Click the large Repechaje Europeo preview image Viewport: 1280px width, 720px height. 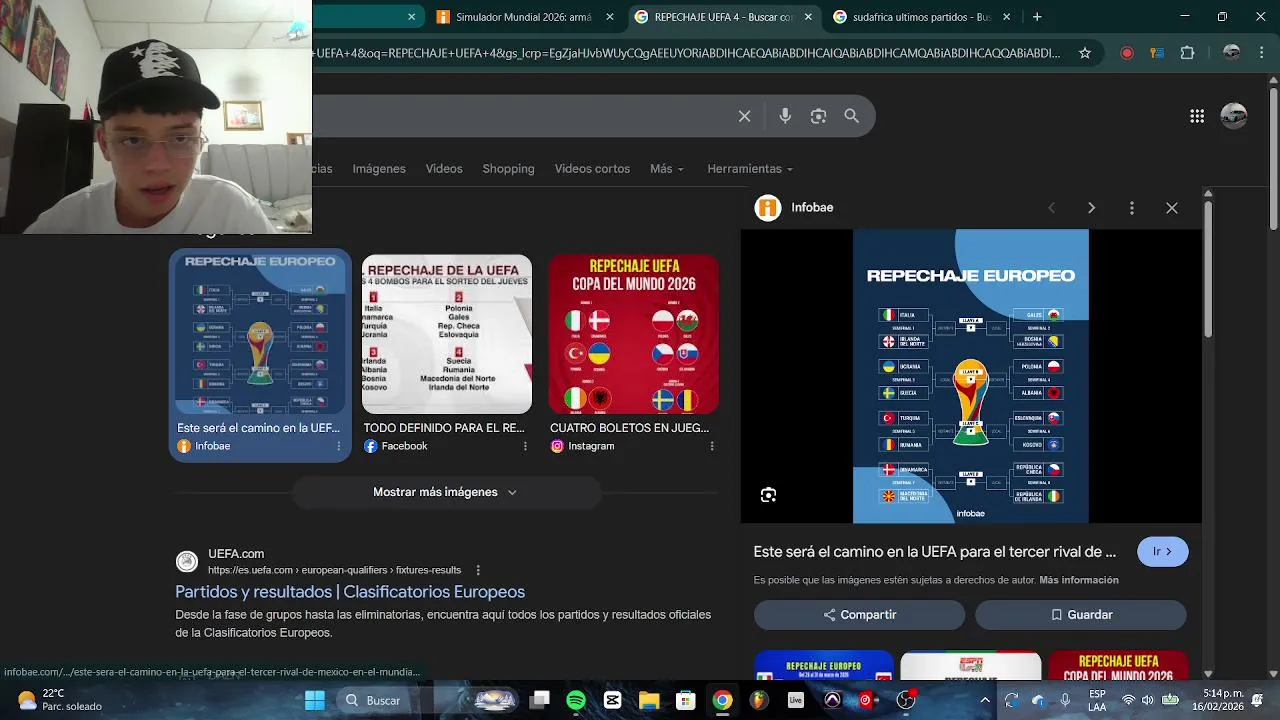[x=970, y=376]
